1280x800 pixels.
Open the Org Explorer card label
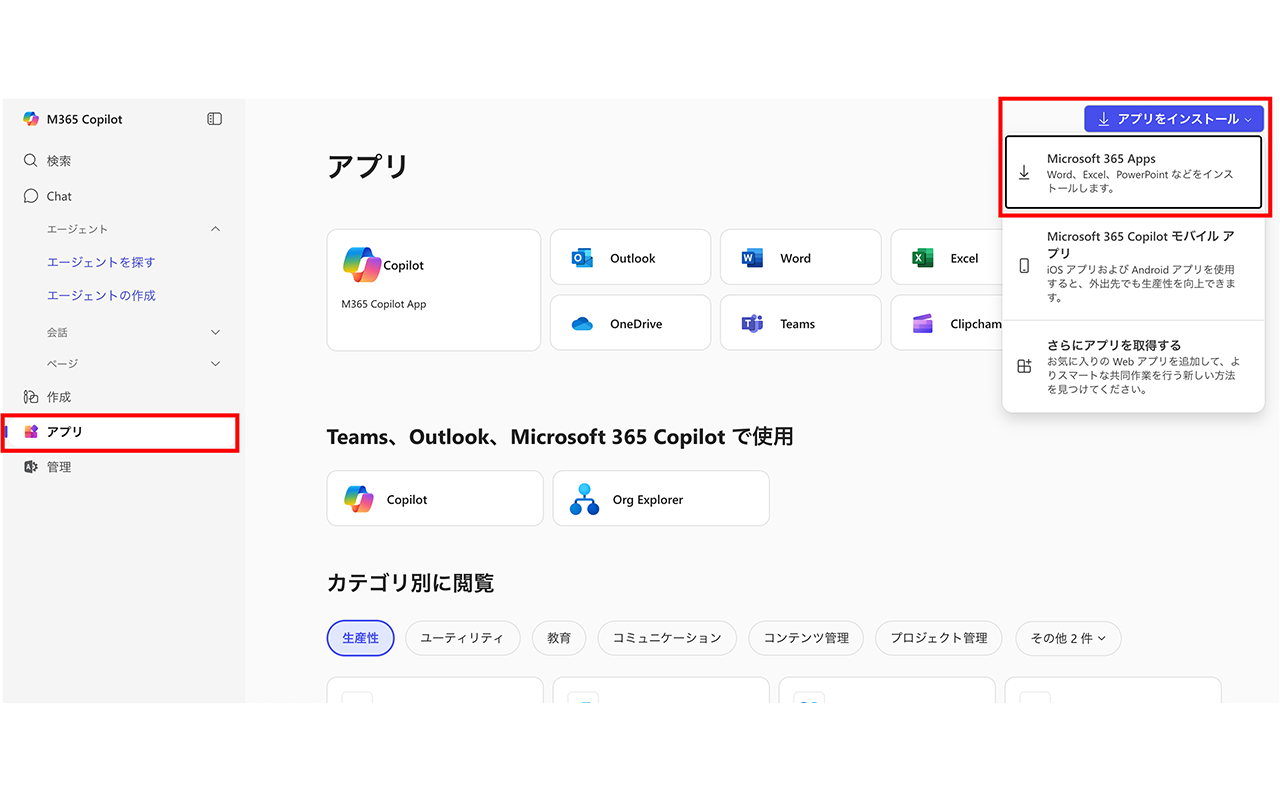coord(648,499)
